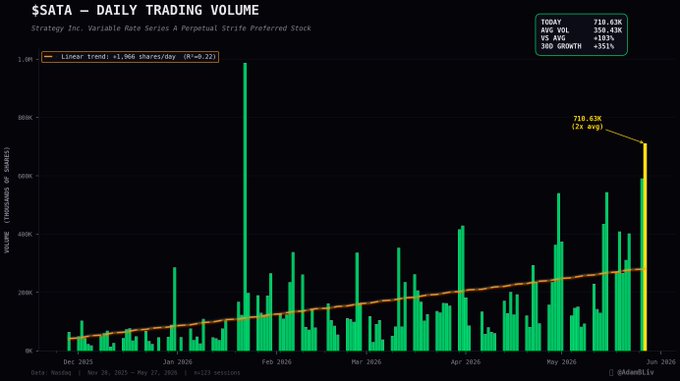Click the VS AVG +103% stat row
The image size is (680, 381).
click(x=577, y=38)
